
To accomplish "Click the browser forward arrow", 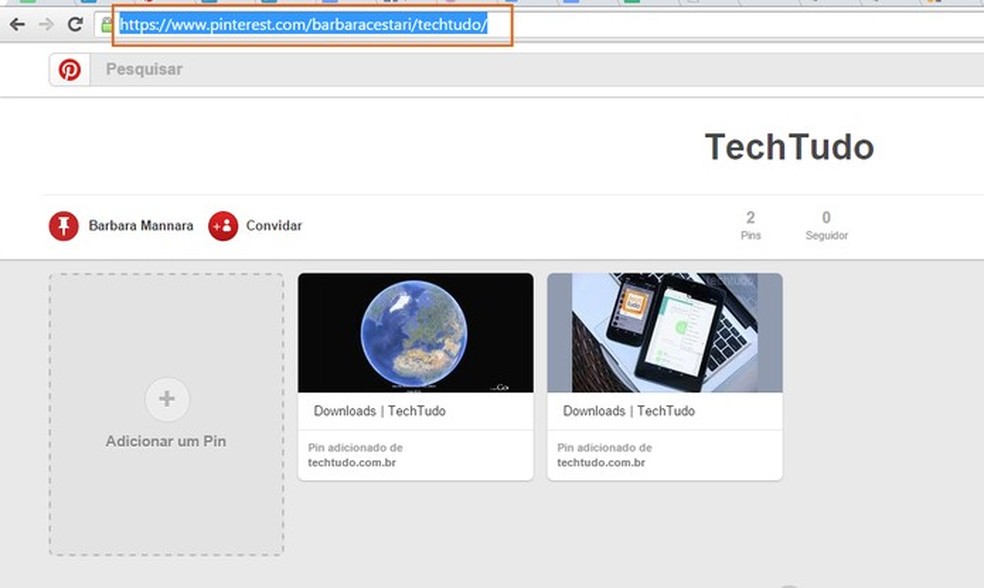I will tap(46, 24).
